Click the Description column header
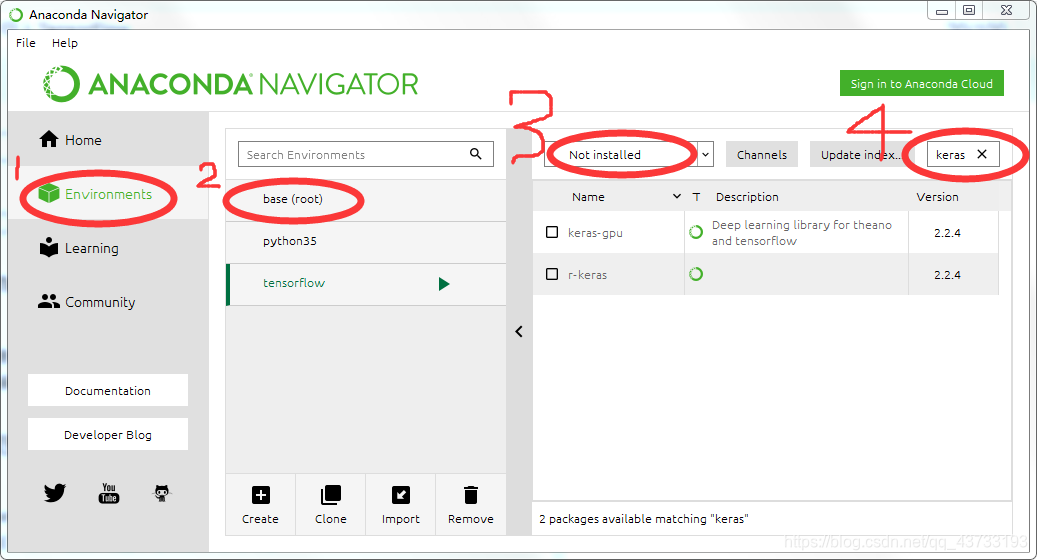This screenshot has width=1037, height=560. click(747, 196)
